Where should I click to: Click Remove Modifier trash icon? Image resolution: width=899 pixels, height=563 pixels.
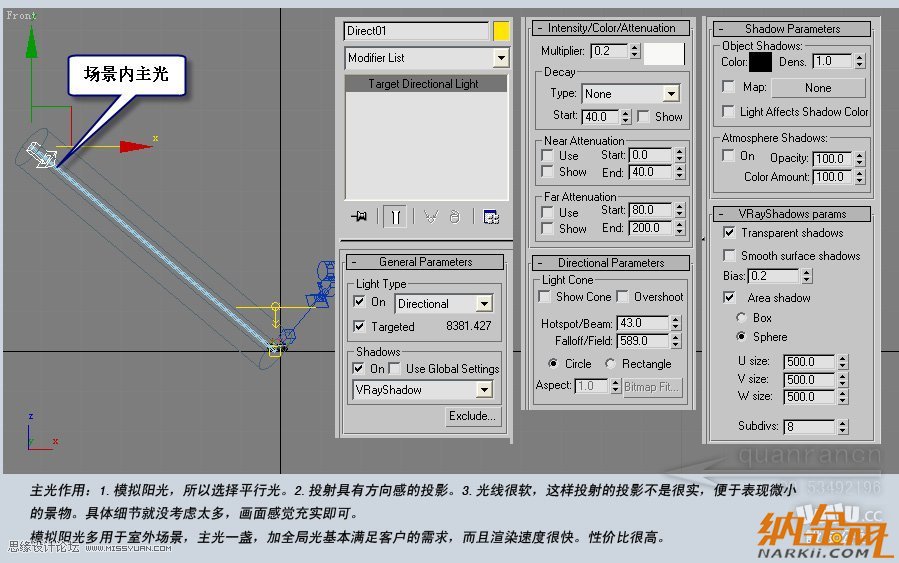pyautogui.click(x=455, y=217)
